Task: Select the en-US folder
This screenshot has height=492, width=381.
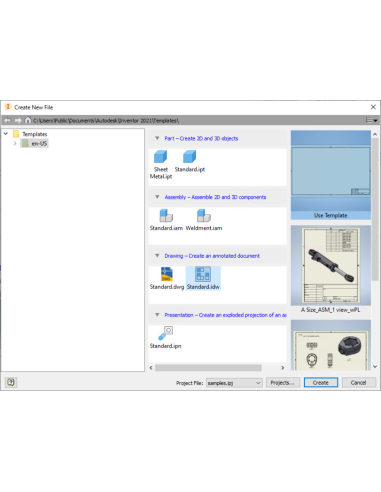Action: click(35, 143)
